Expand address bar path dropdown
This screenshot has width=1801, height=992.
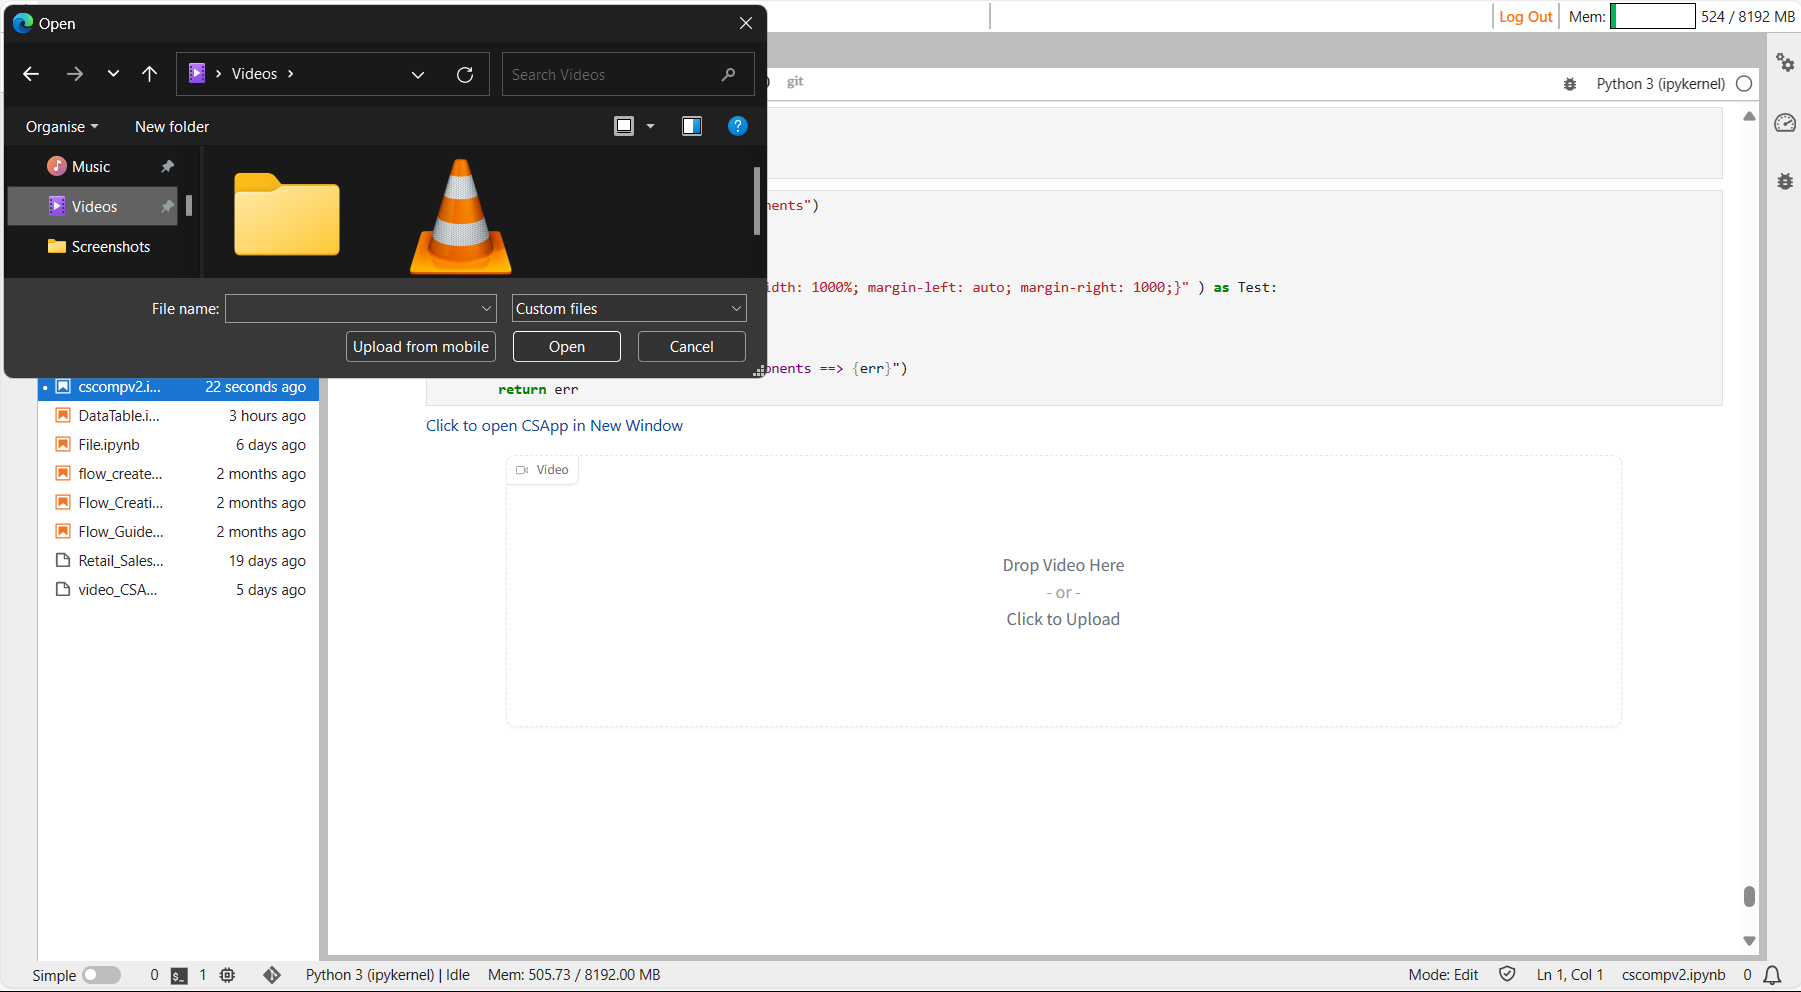tap(418, 75)
